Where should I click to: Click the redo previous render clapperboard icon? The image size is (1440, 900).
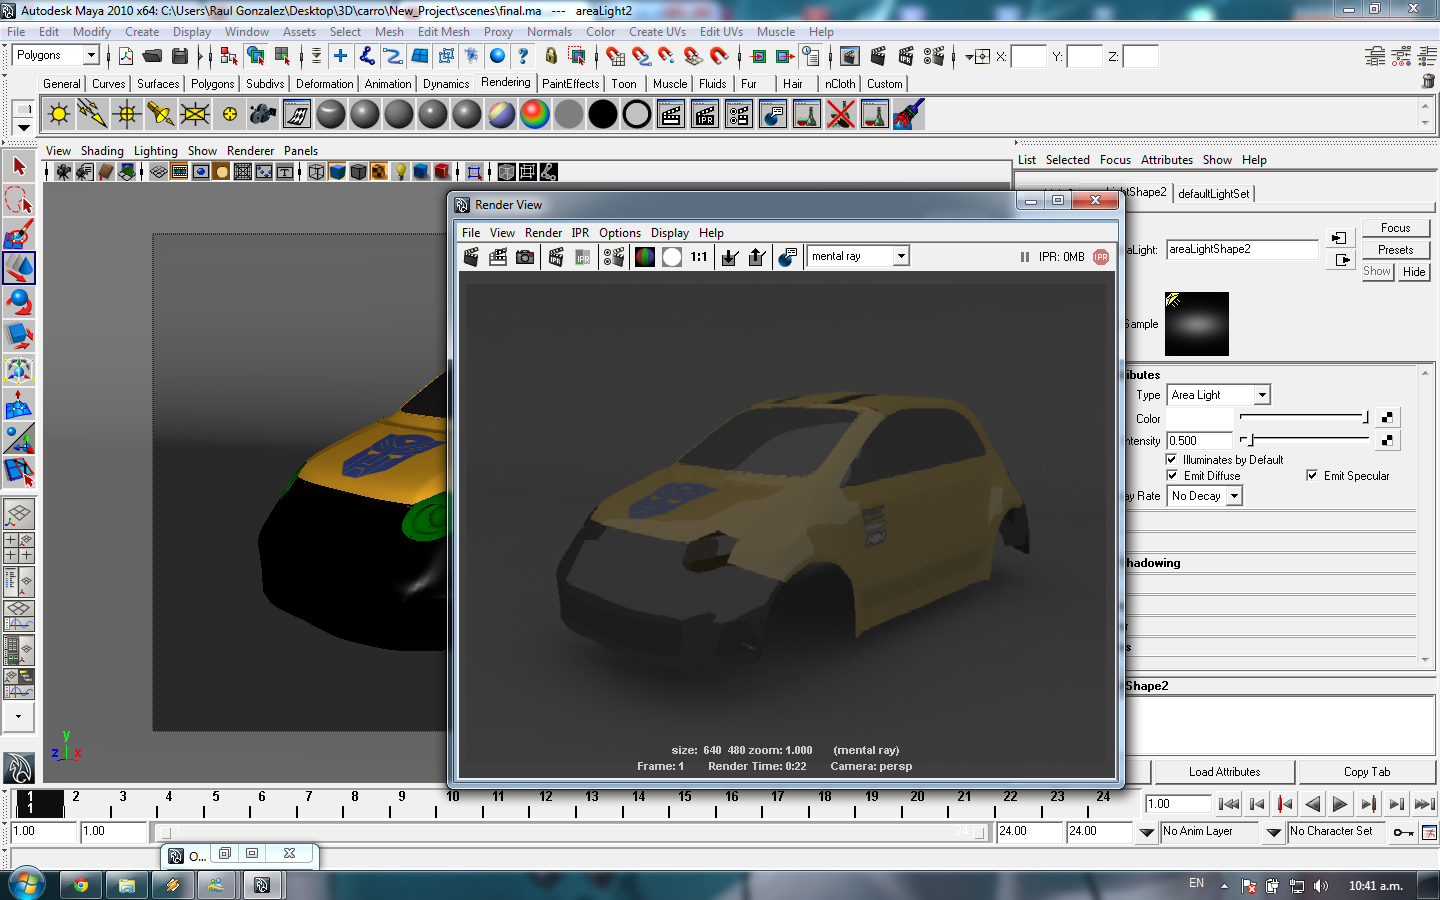tap(471, 257)
